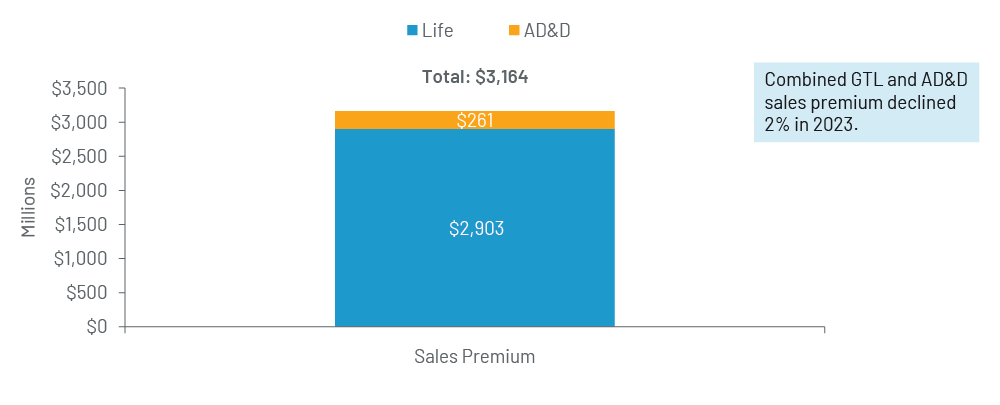The width and height of the screenshot is (1000, 405).
Task: Select the $500 axis tick label
Action: (x=87, y=293)
